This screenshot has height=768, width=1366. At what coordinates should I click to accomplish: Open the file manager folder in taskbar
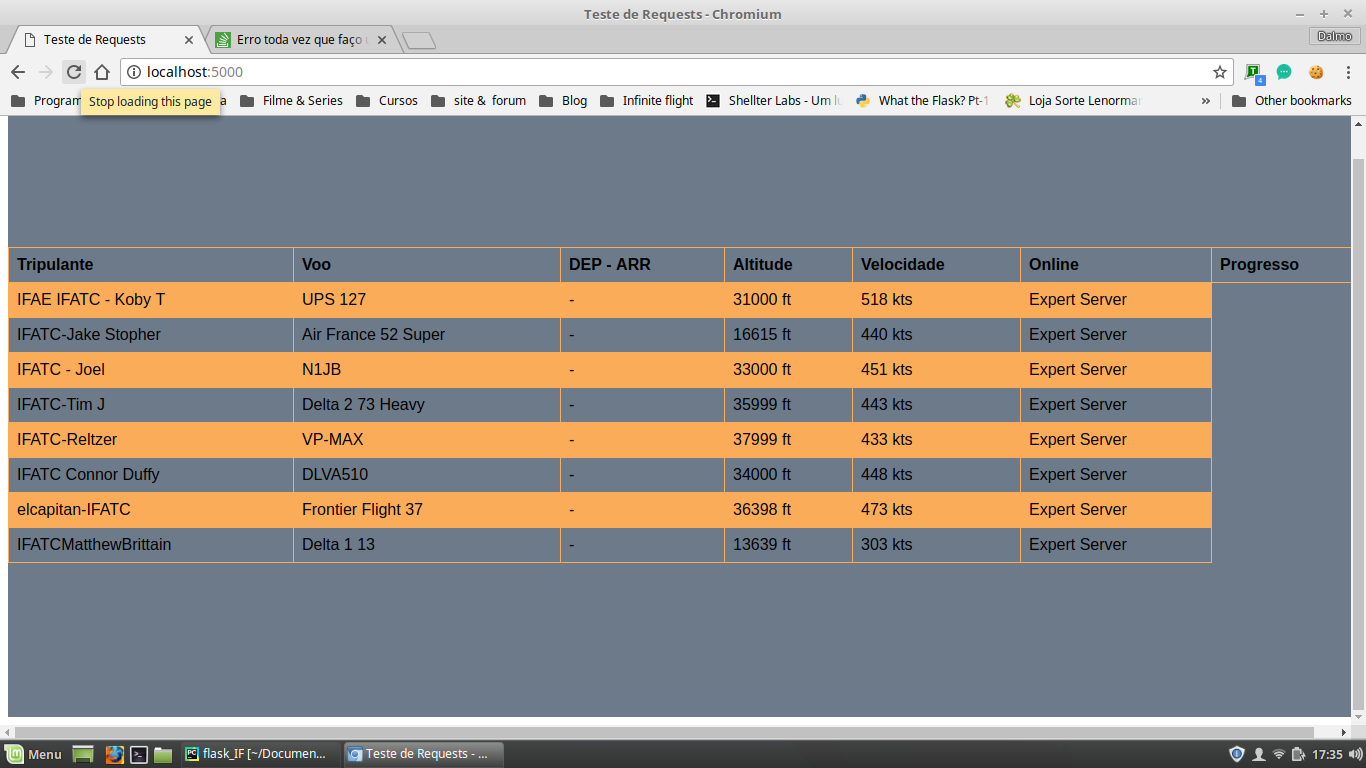[163, 754]
